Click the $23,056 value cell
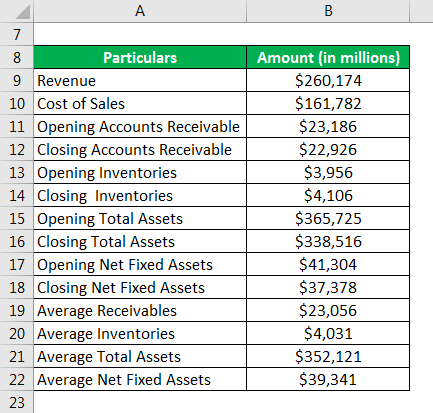The width and height of the screenshot is (433, 413). [328, 310]
